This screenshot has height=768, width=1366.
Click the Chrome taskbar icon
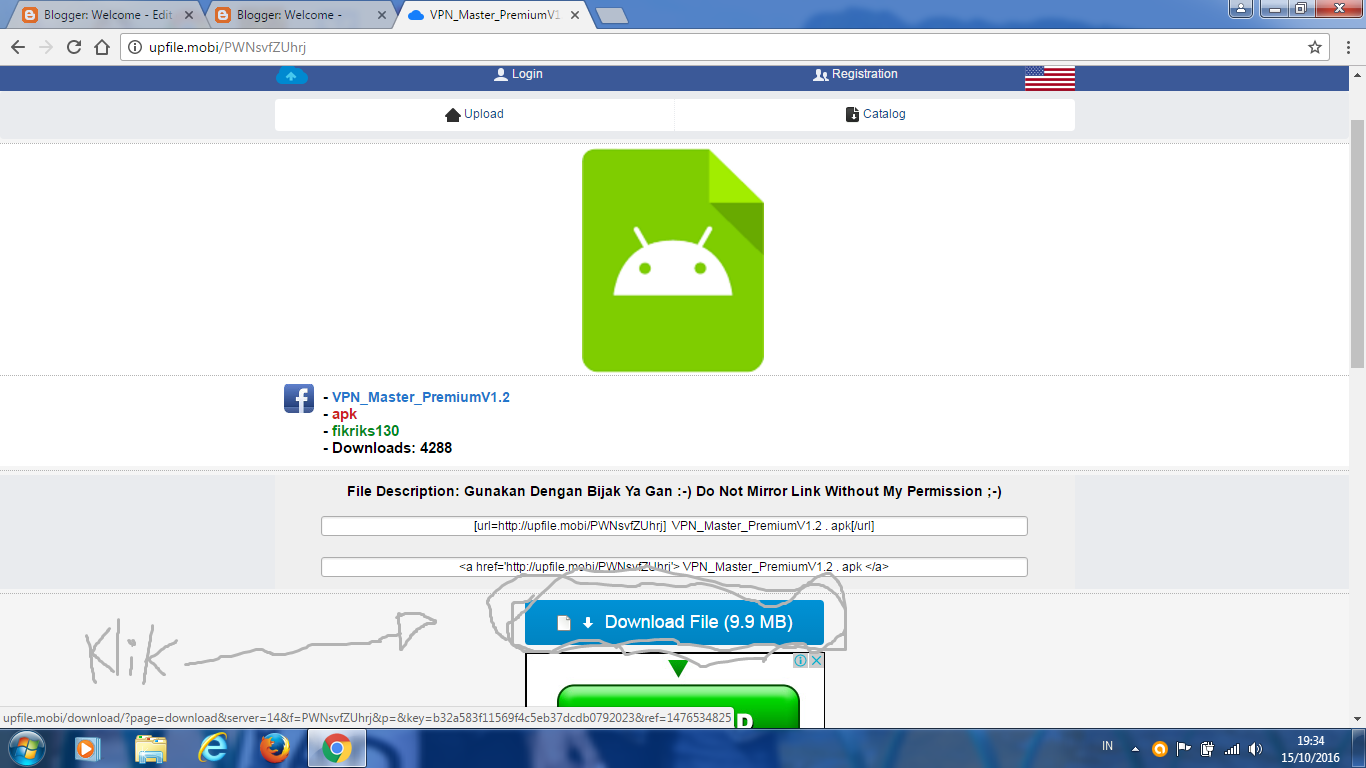pos(337,748)
